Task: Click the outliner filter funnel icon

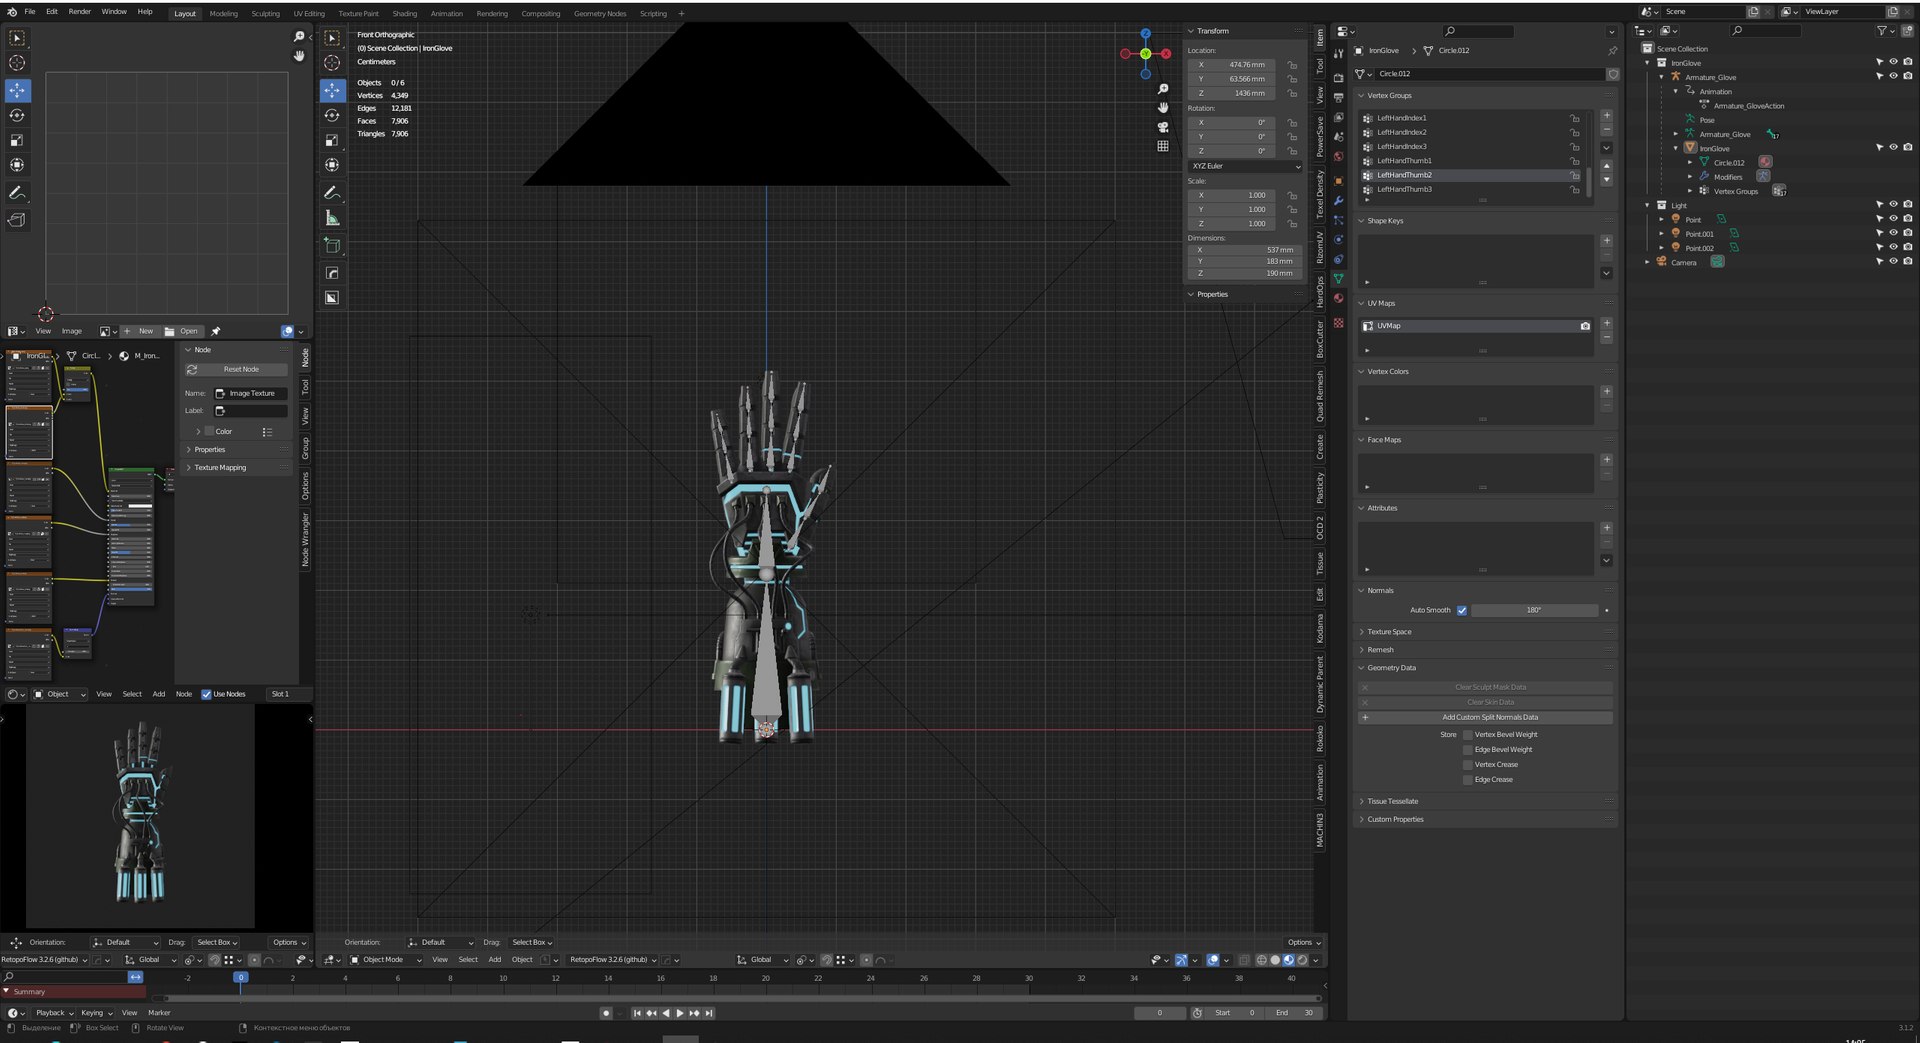Action: [1882, 31]
